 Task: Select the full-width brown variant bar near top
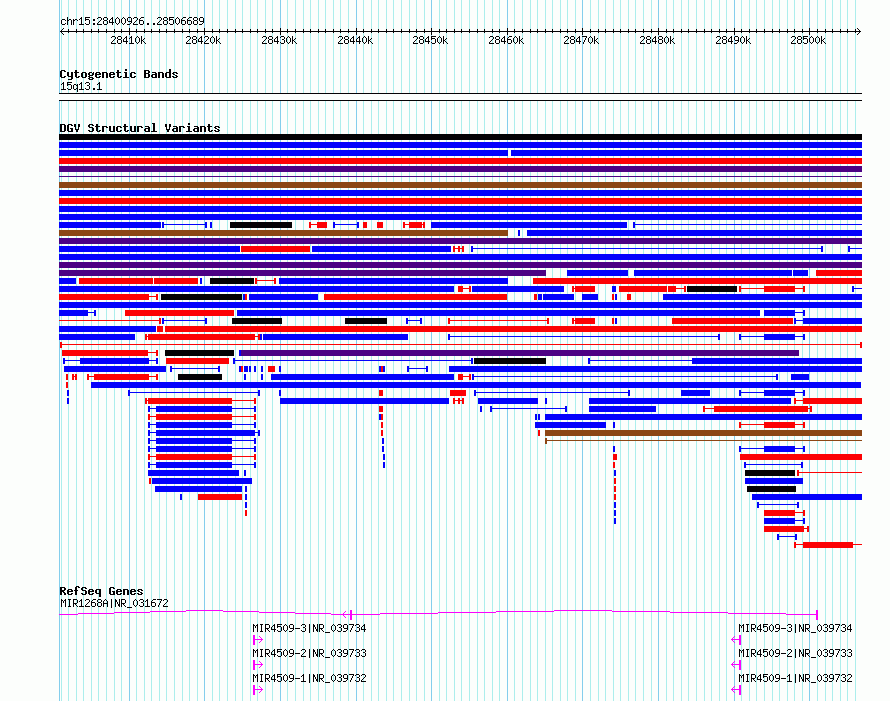click(x=460, y=185)
